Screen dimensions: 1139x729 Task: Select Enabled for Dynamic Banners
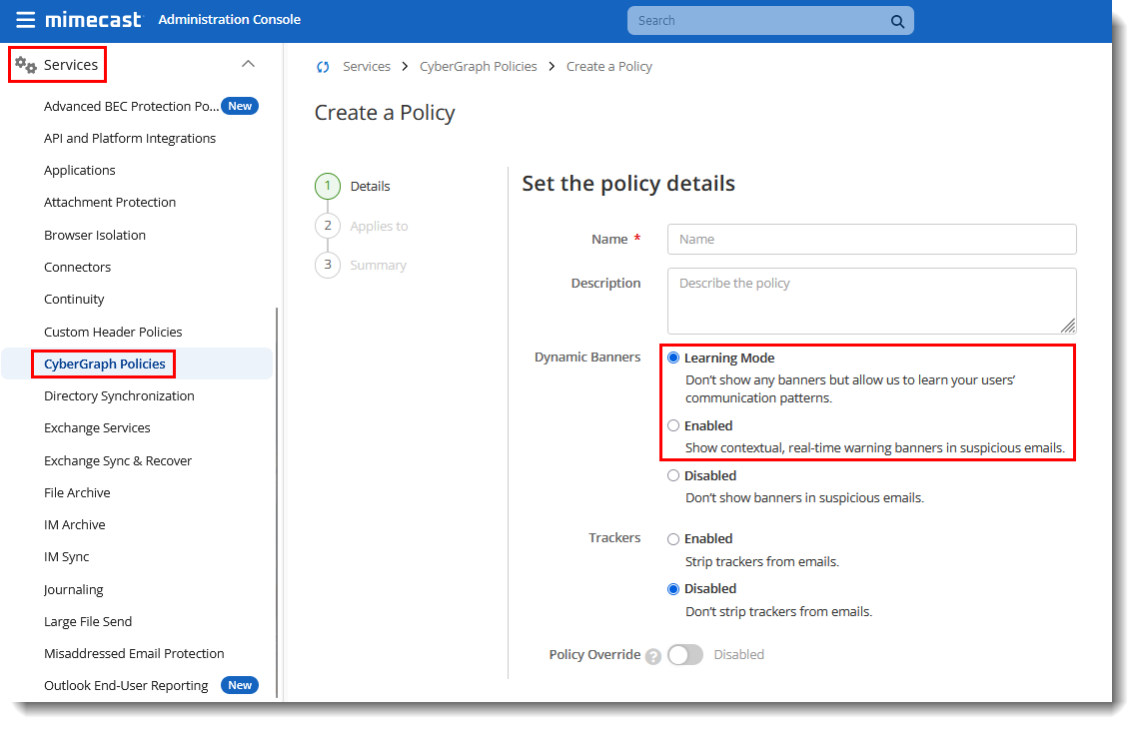pyautogui.click(x=673, y=425)
